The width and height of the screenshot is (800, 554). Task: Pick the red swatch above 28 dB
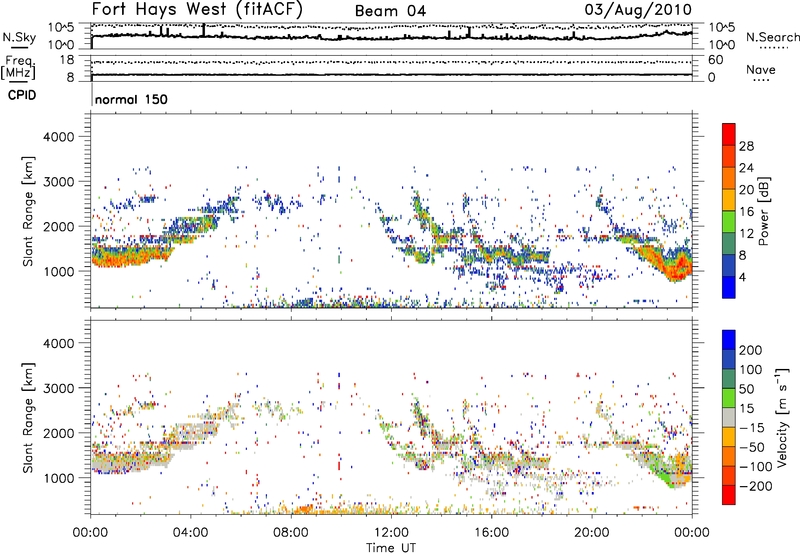729,134
